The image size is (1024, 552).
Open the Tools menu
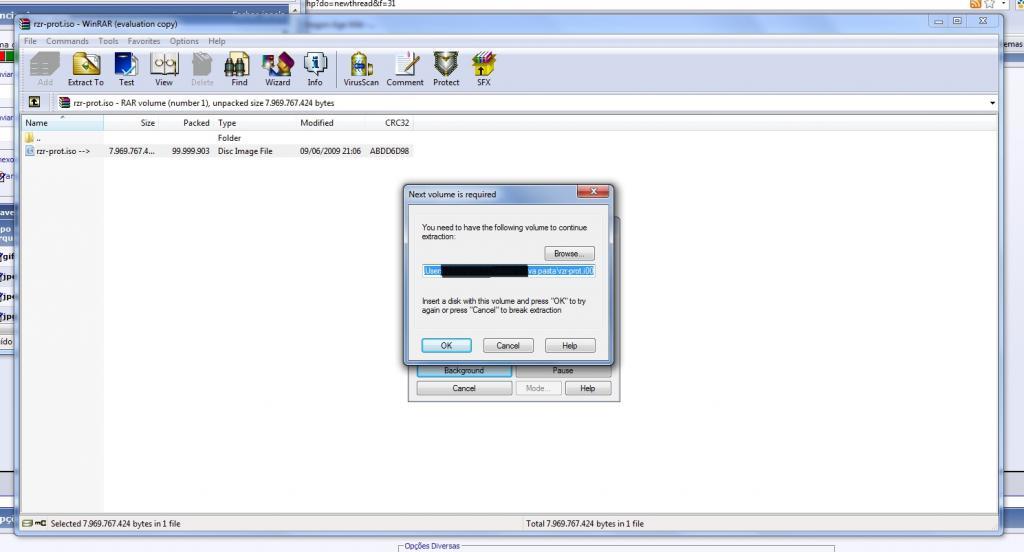coord(108,41)
